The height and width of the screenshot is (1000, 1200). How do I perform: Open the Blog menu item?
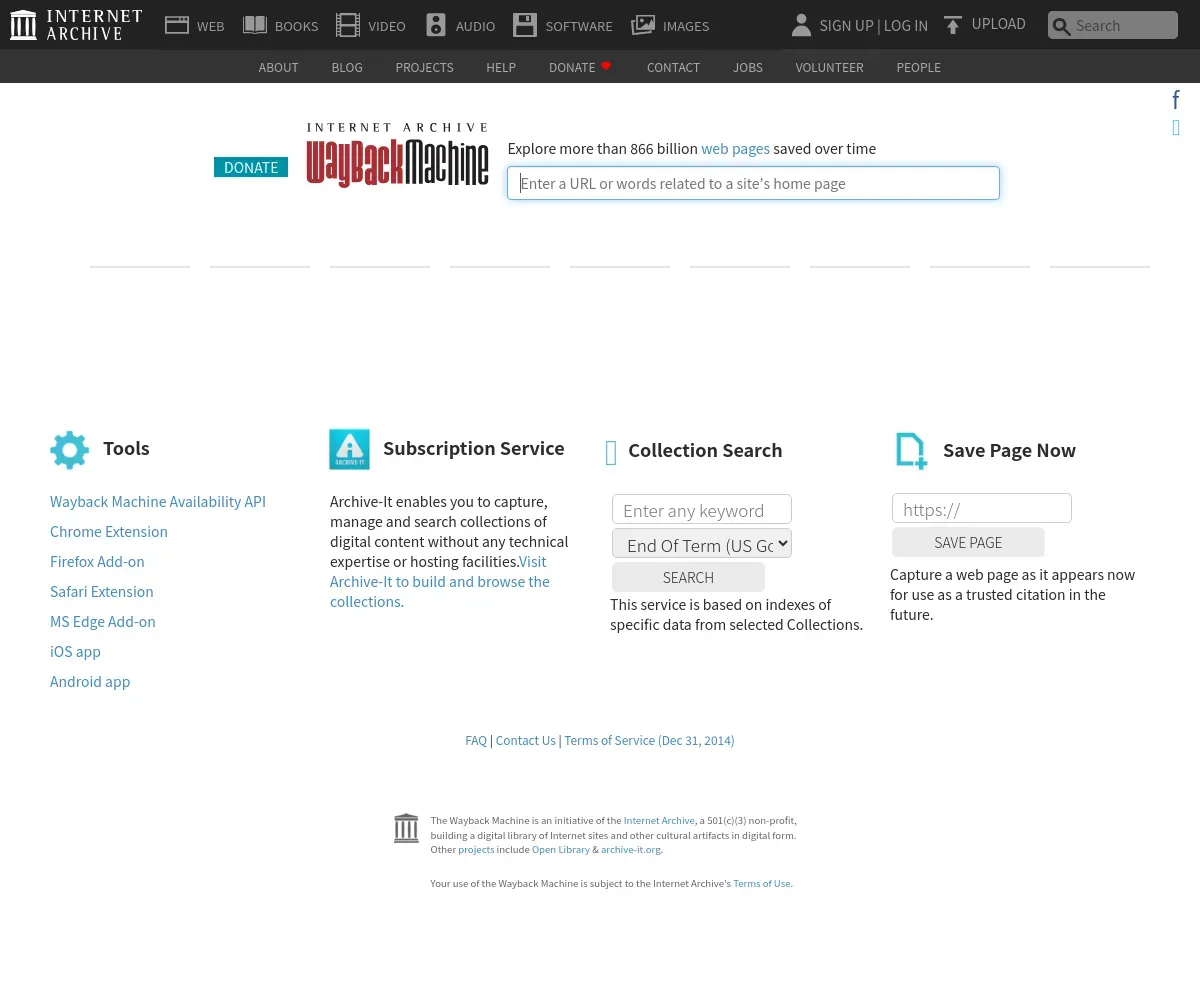(347, 67)
